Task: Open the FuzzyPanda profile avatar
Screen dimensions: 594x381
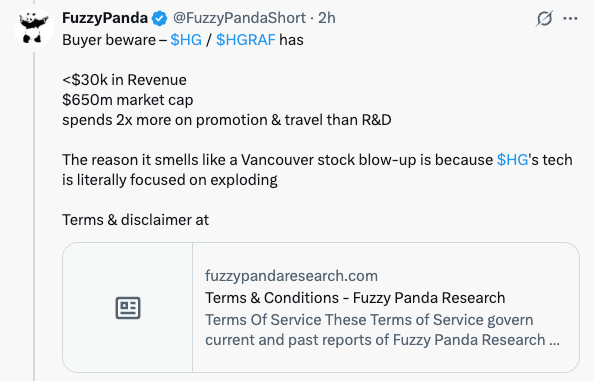Action: pos(34,28)
